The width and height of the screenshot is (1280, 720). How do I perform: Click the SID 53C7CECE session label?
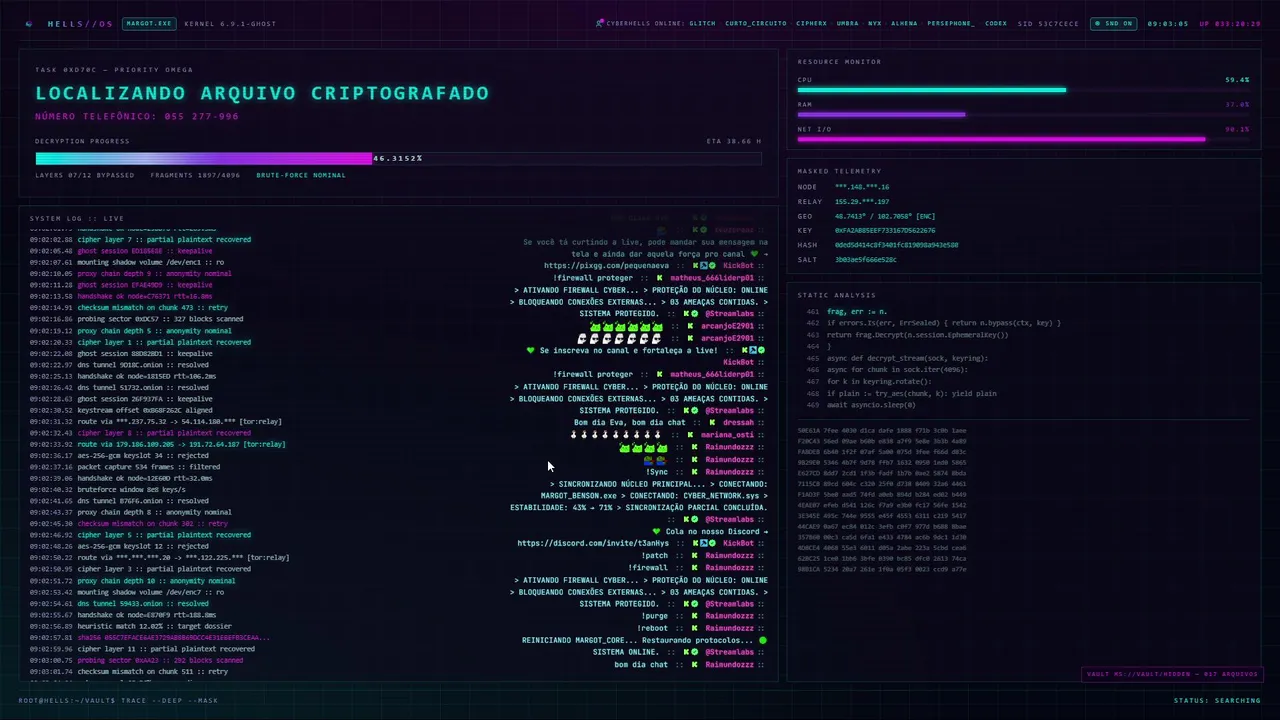1048,23
